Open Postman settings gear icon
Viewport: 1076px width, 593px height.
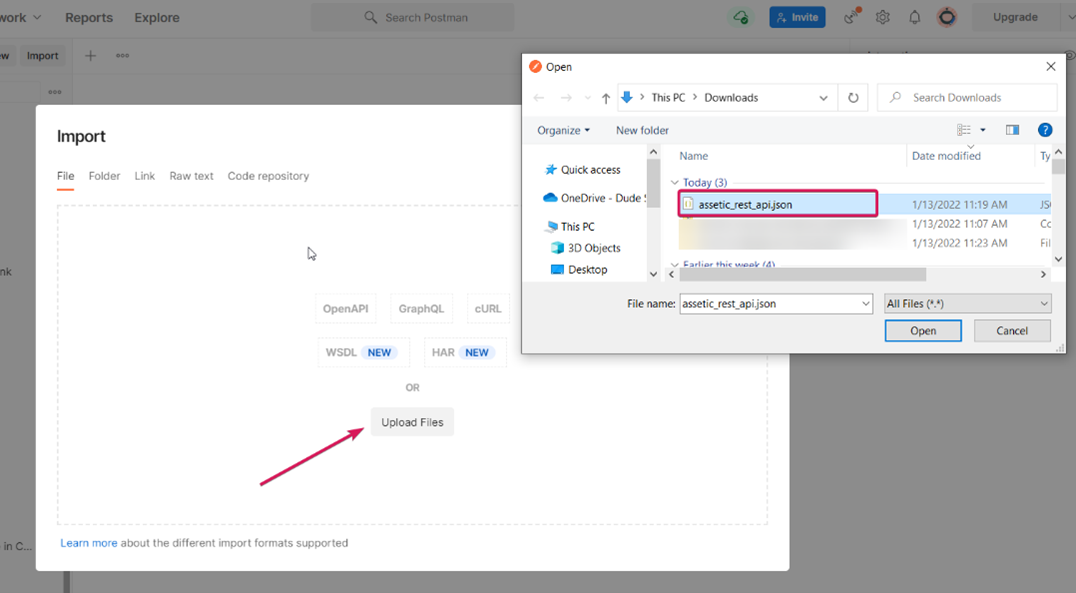882,17
